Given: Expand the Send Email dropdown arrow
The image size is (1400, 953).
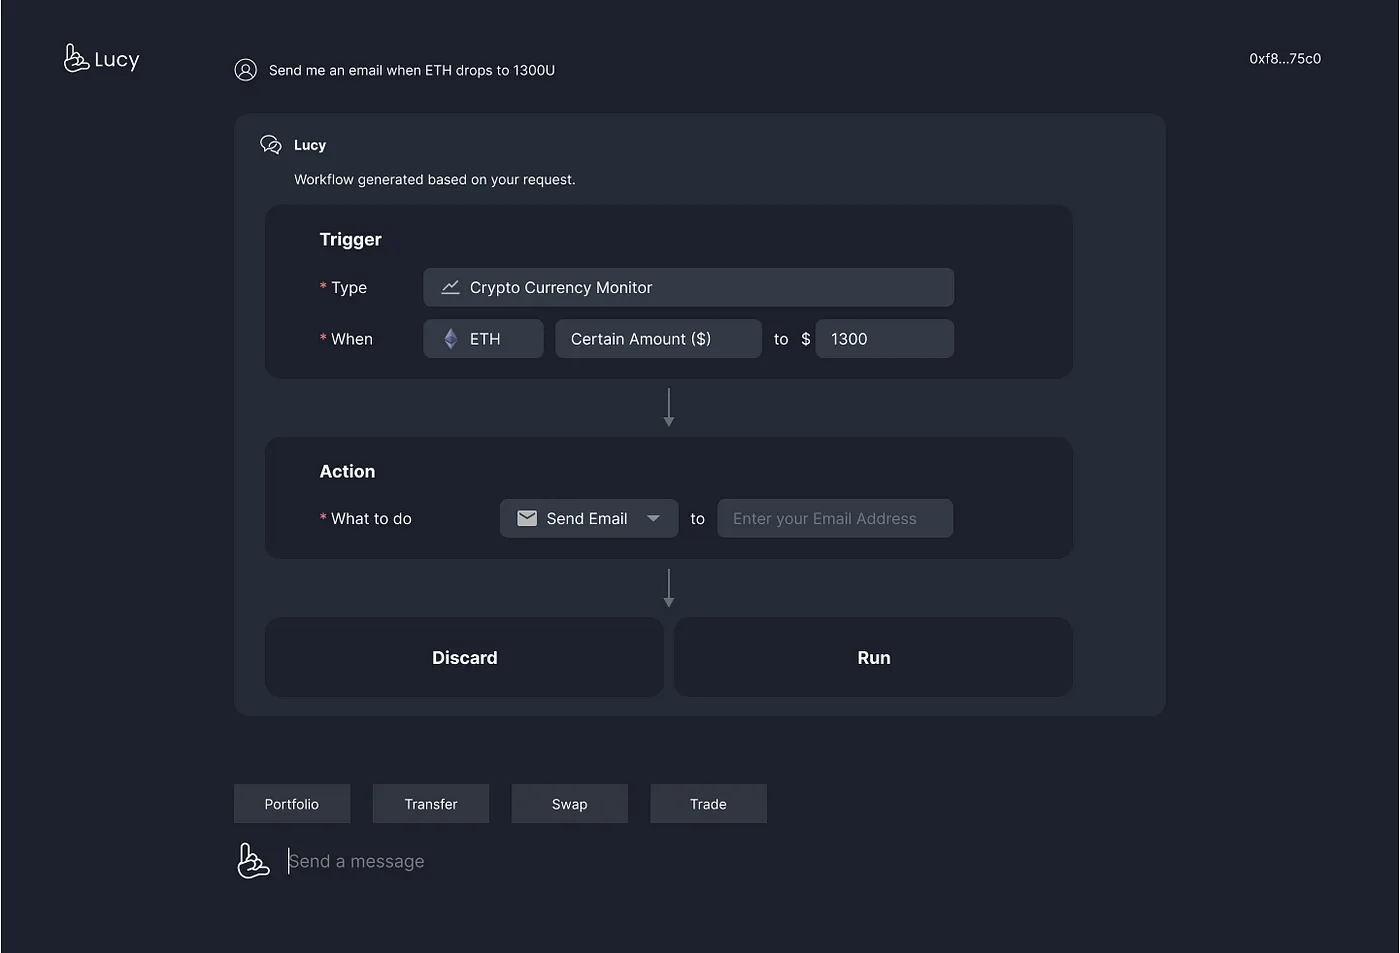Looking at the screenshot, I should click(653, 518).
